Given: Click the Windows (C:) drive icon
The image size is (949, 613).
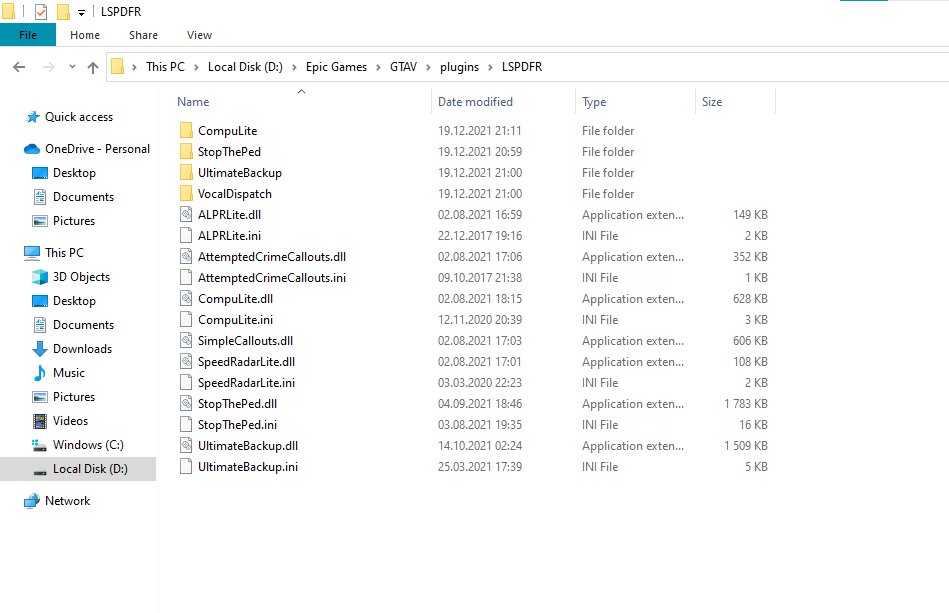Looking at the screenshot, I should pyautogui.click(x=39, y=445).
